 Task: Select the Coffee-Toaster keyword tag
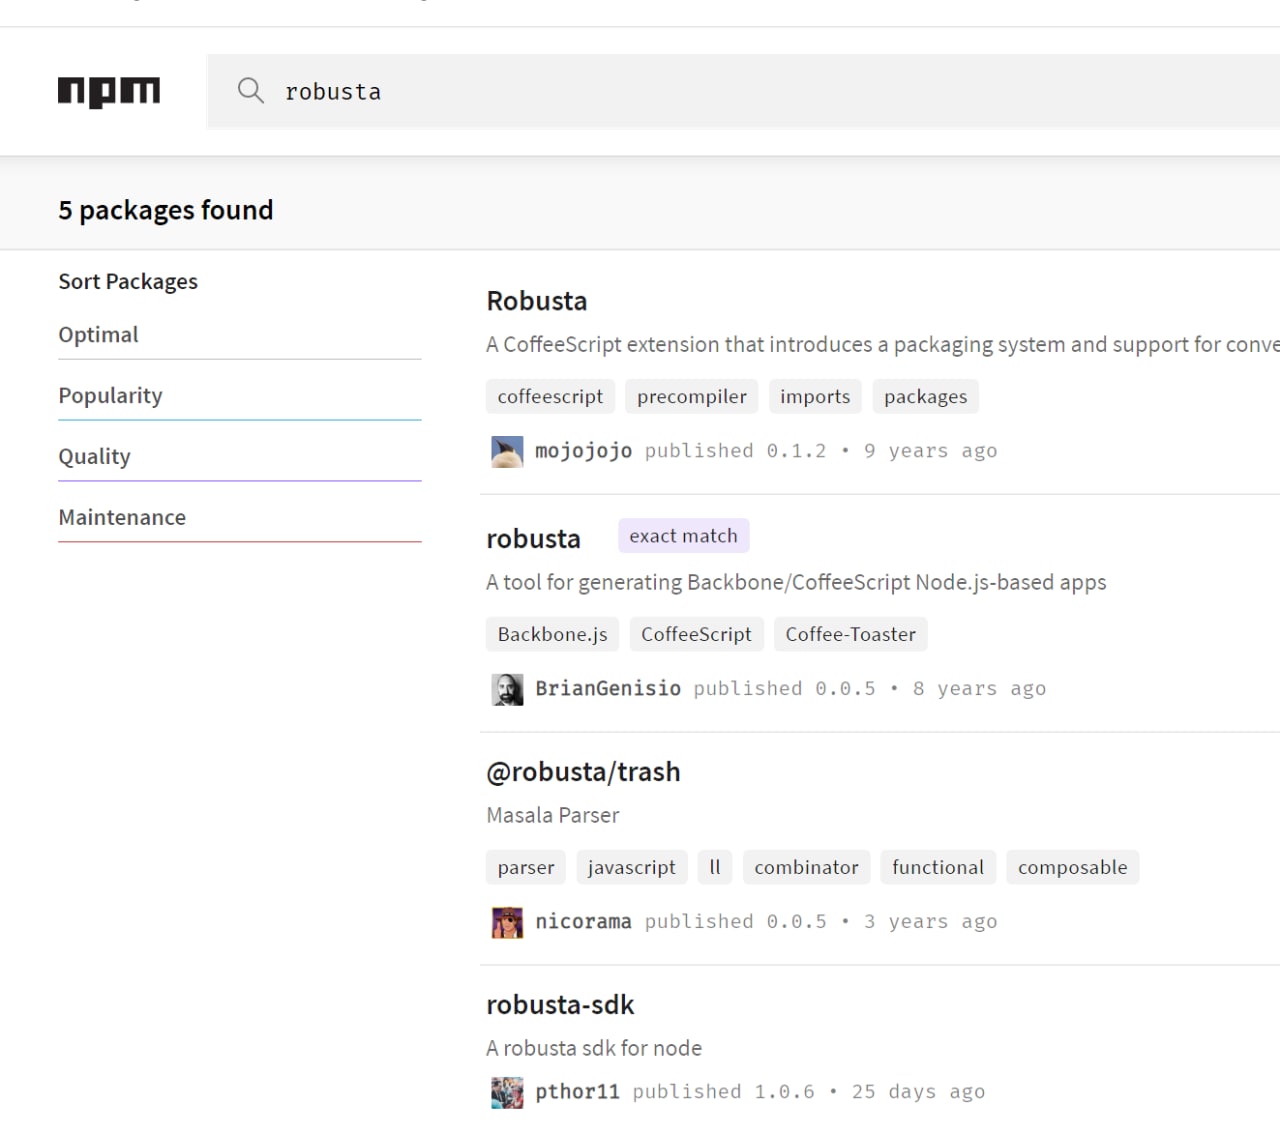851,635
